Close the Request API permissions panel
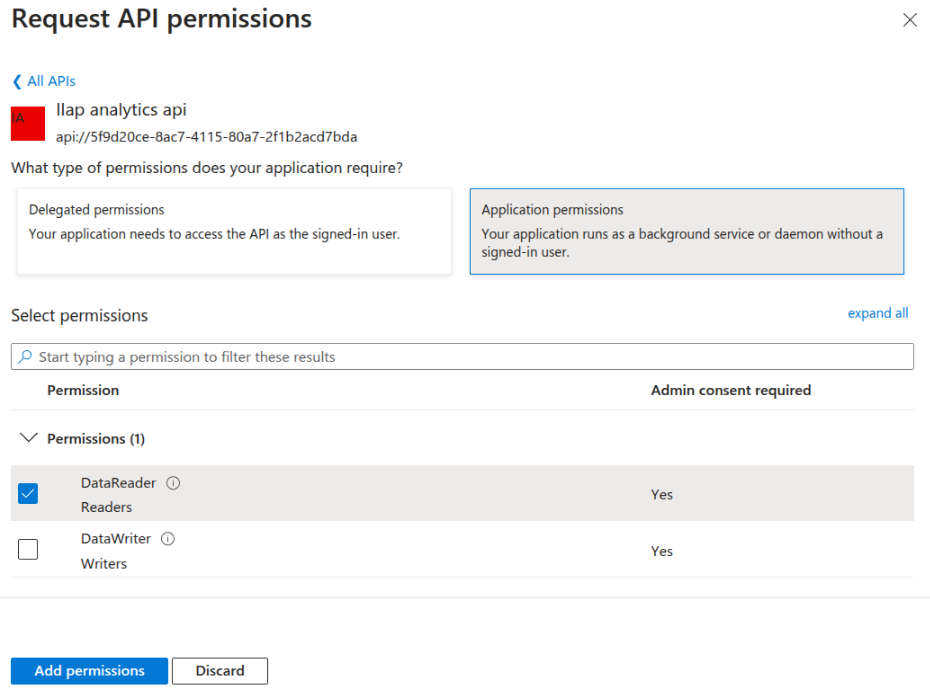The image size is (930, 700). [x=909, y=20]
